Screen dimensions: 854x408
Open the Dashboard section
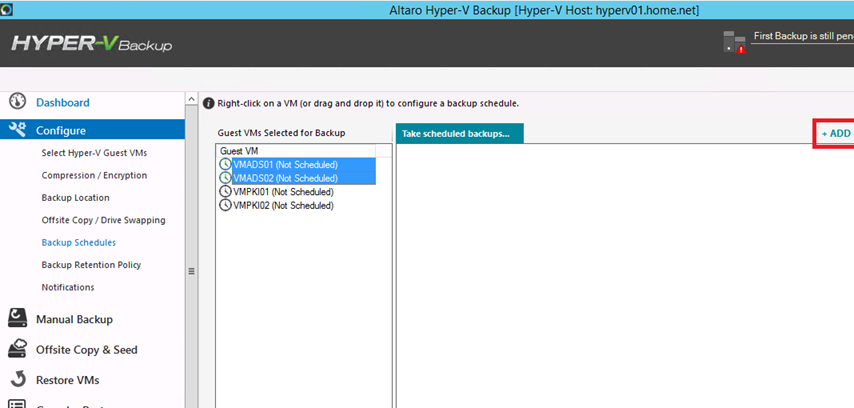[63, 102]
